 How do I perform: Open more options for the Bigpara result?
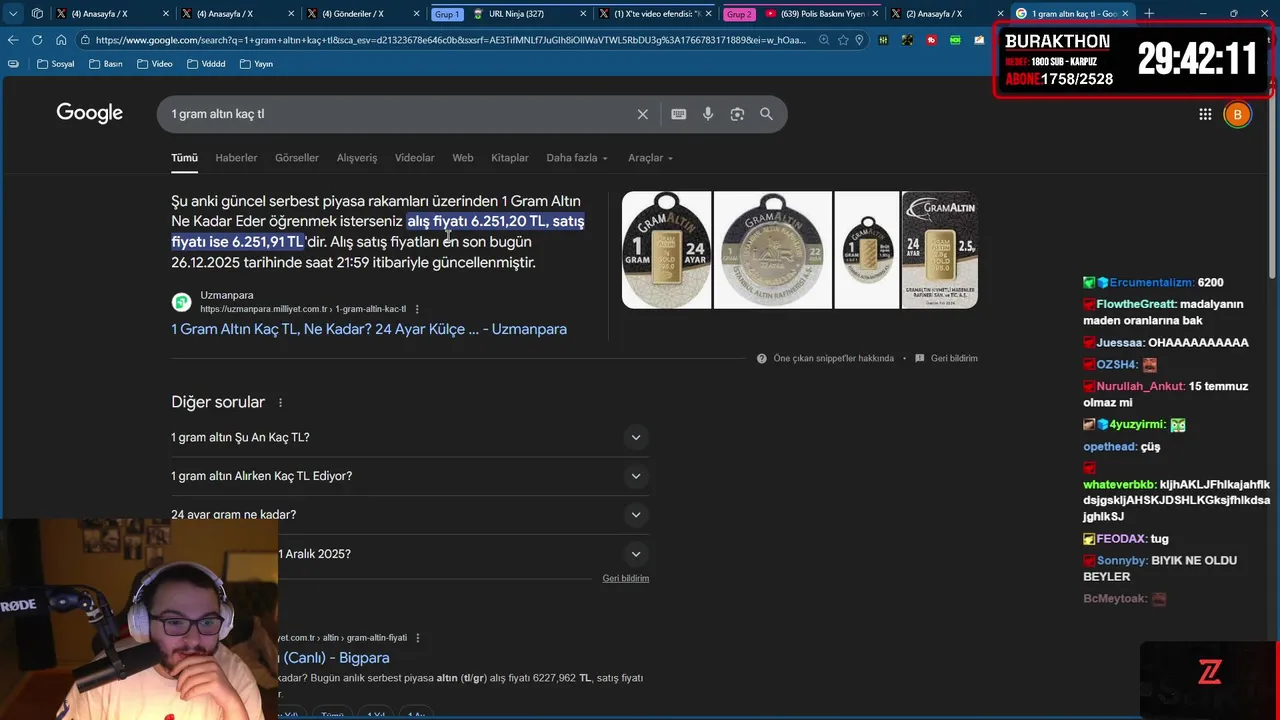[x=418, y=638]
